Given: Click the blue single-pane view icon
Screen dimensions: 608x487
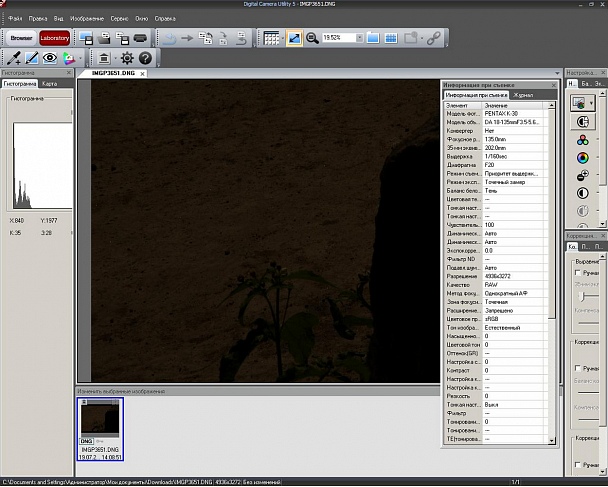Looking at the screenshot, I should (373, 38).
